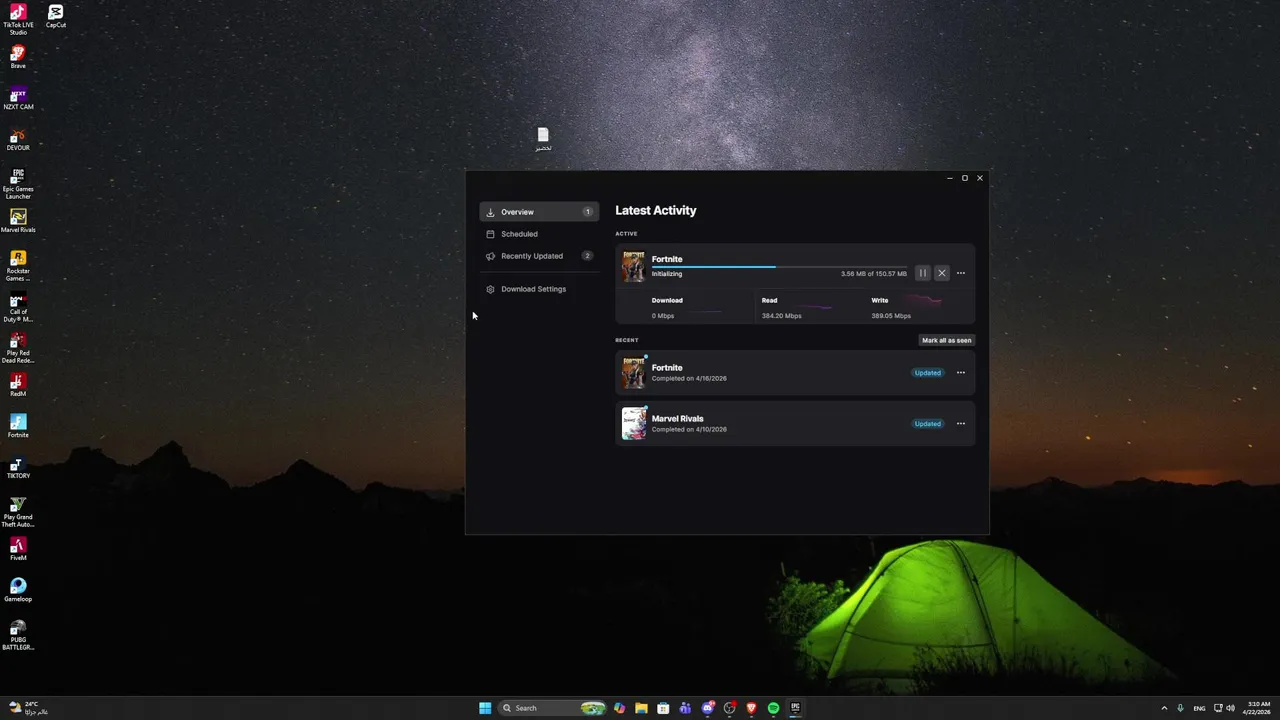Screen dimensions: 1280x720
Task: Click Updated badge on recent Fortnite row
Action: (x=927, y=373)
